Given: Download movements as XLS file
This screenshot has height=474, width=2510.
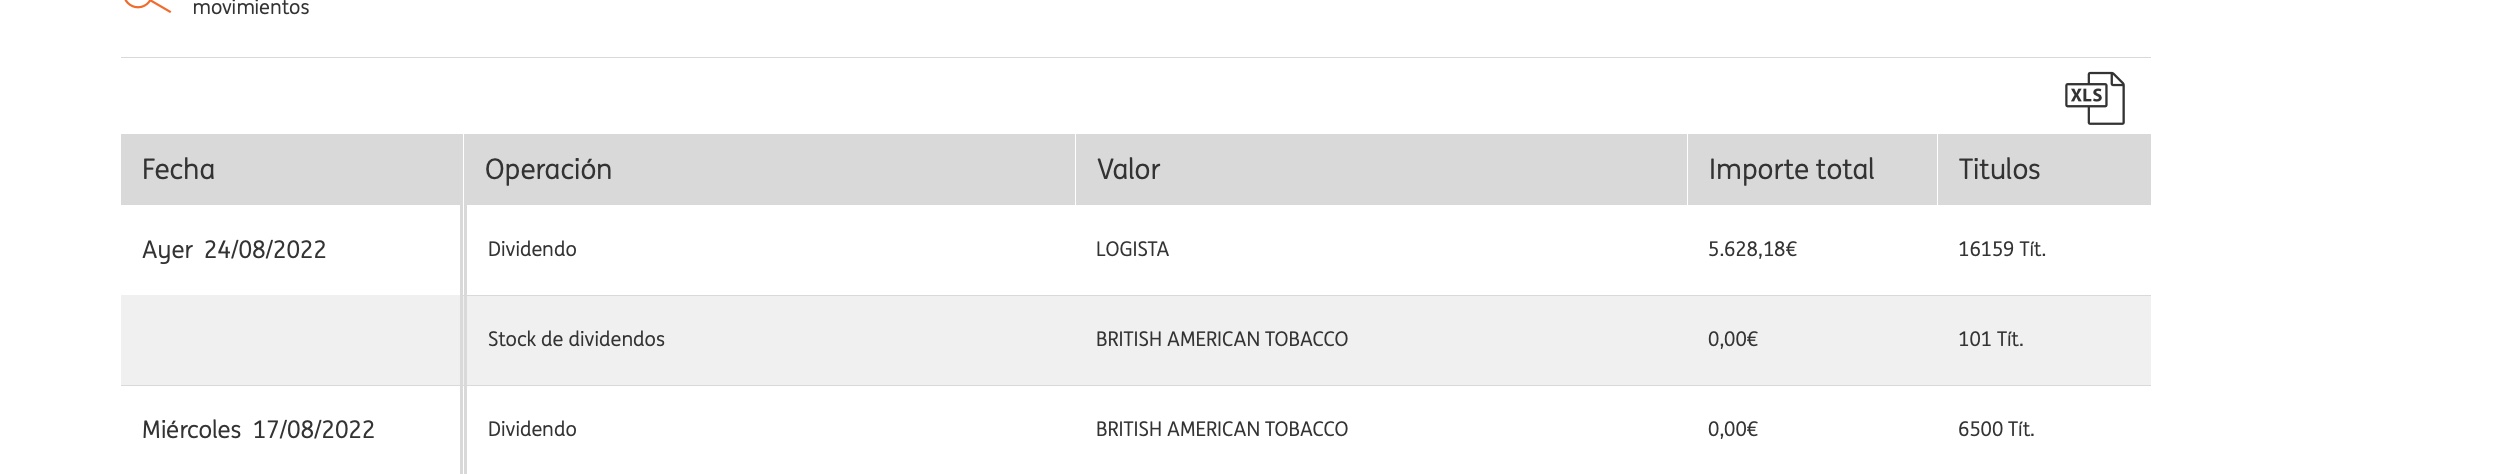Looking at the screenshot, I should (x=2094, y=98).
